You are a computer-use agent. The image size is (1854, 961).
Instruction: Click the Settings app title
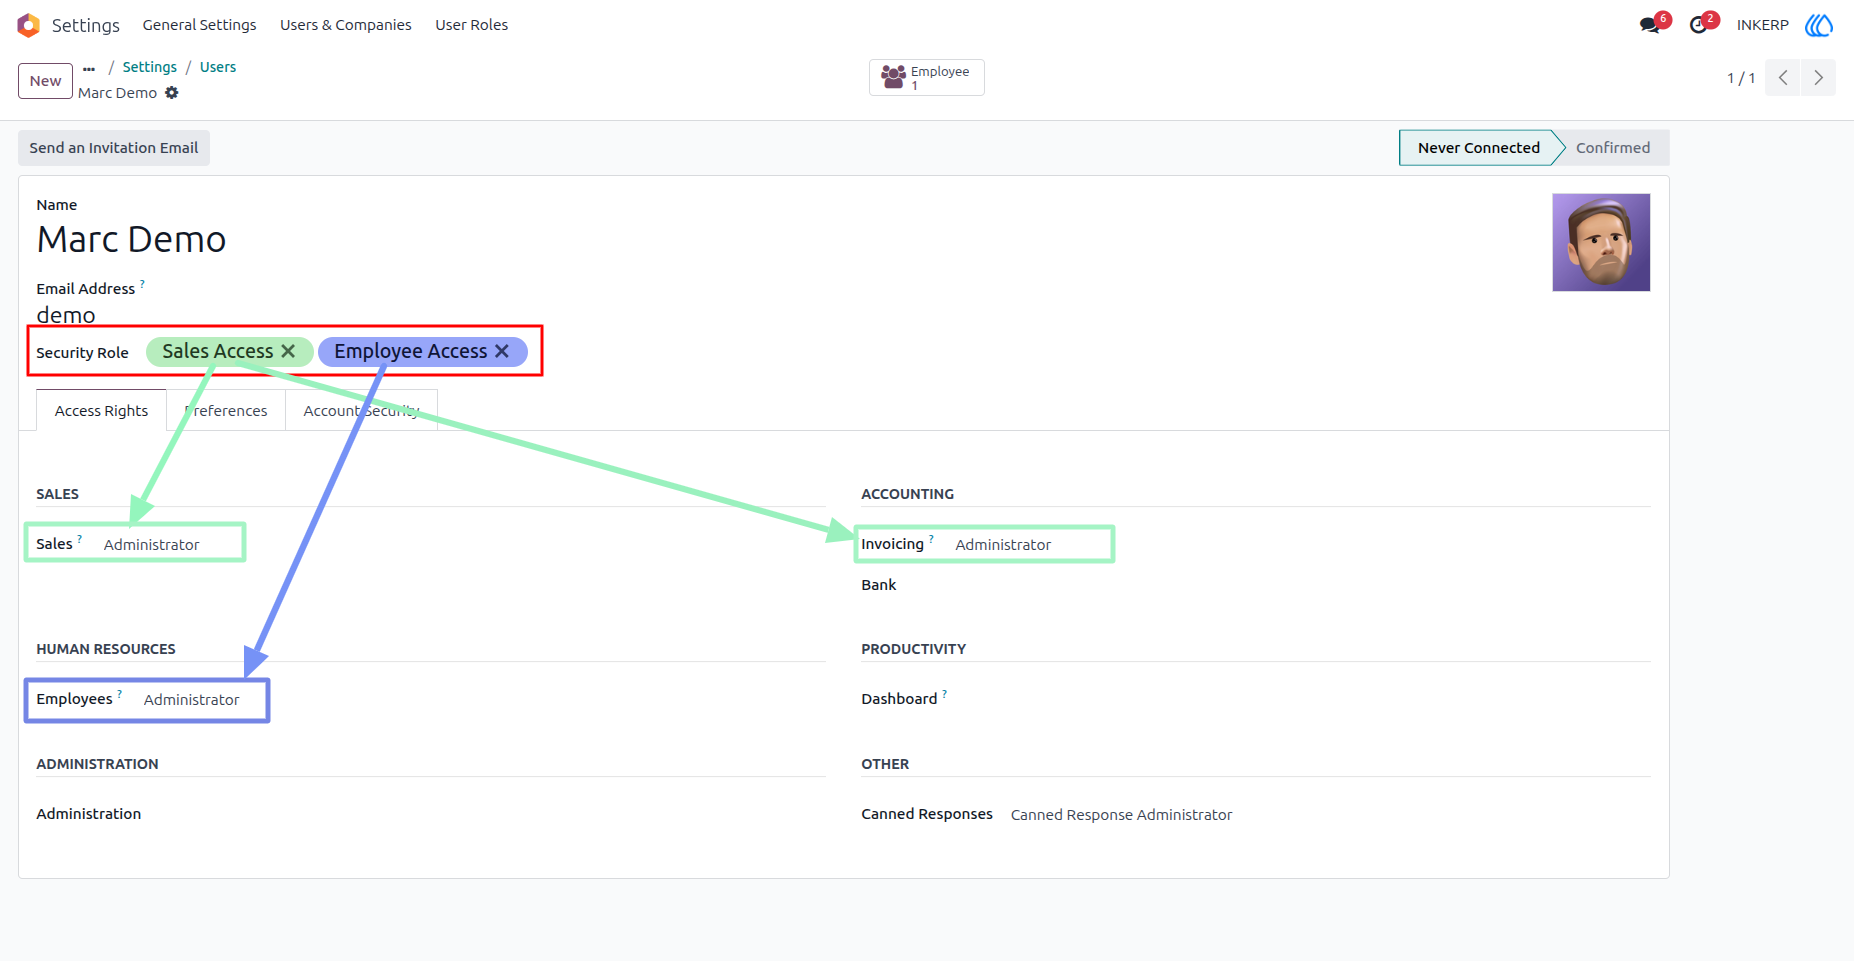pos(86,25)
